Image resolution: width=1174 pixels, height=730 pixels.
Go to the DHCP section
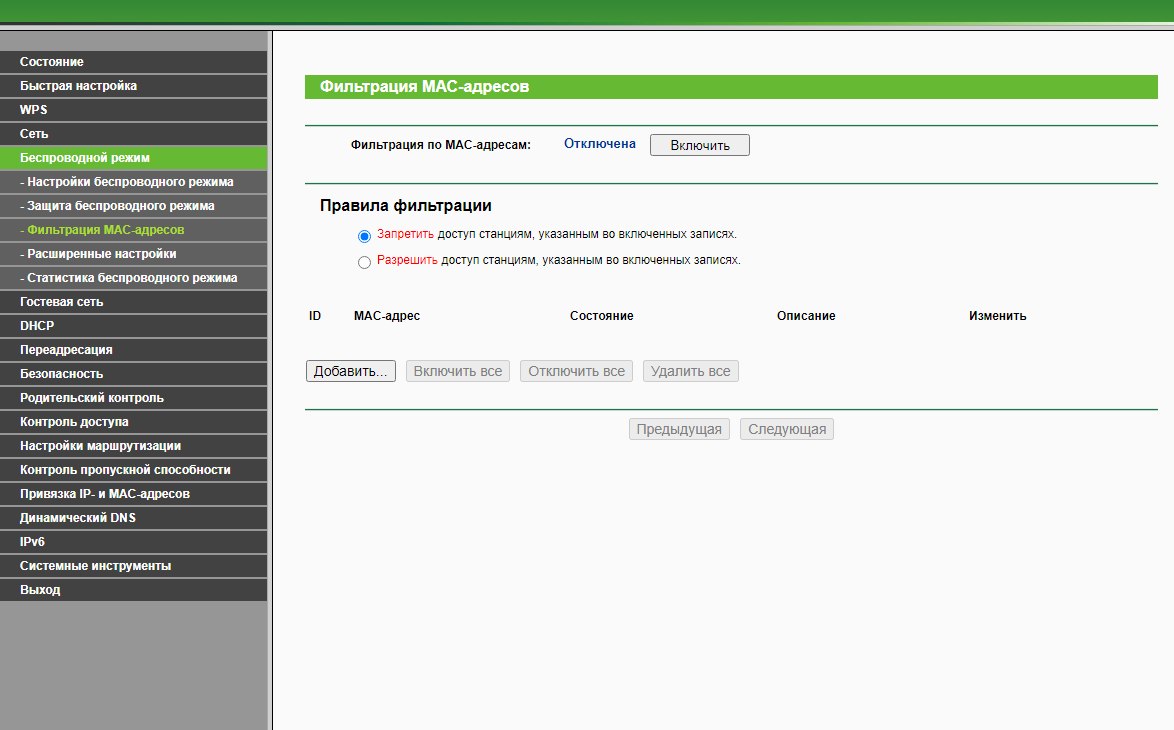[133, 326]
